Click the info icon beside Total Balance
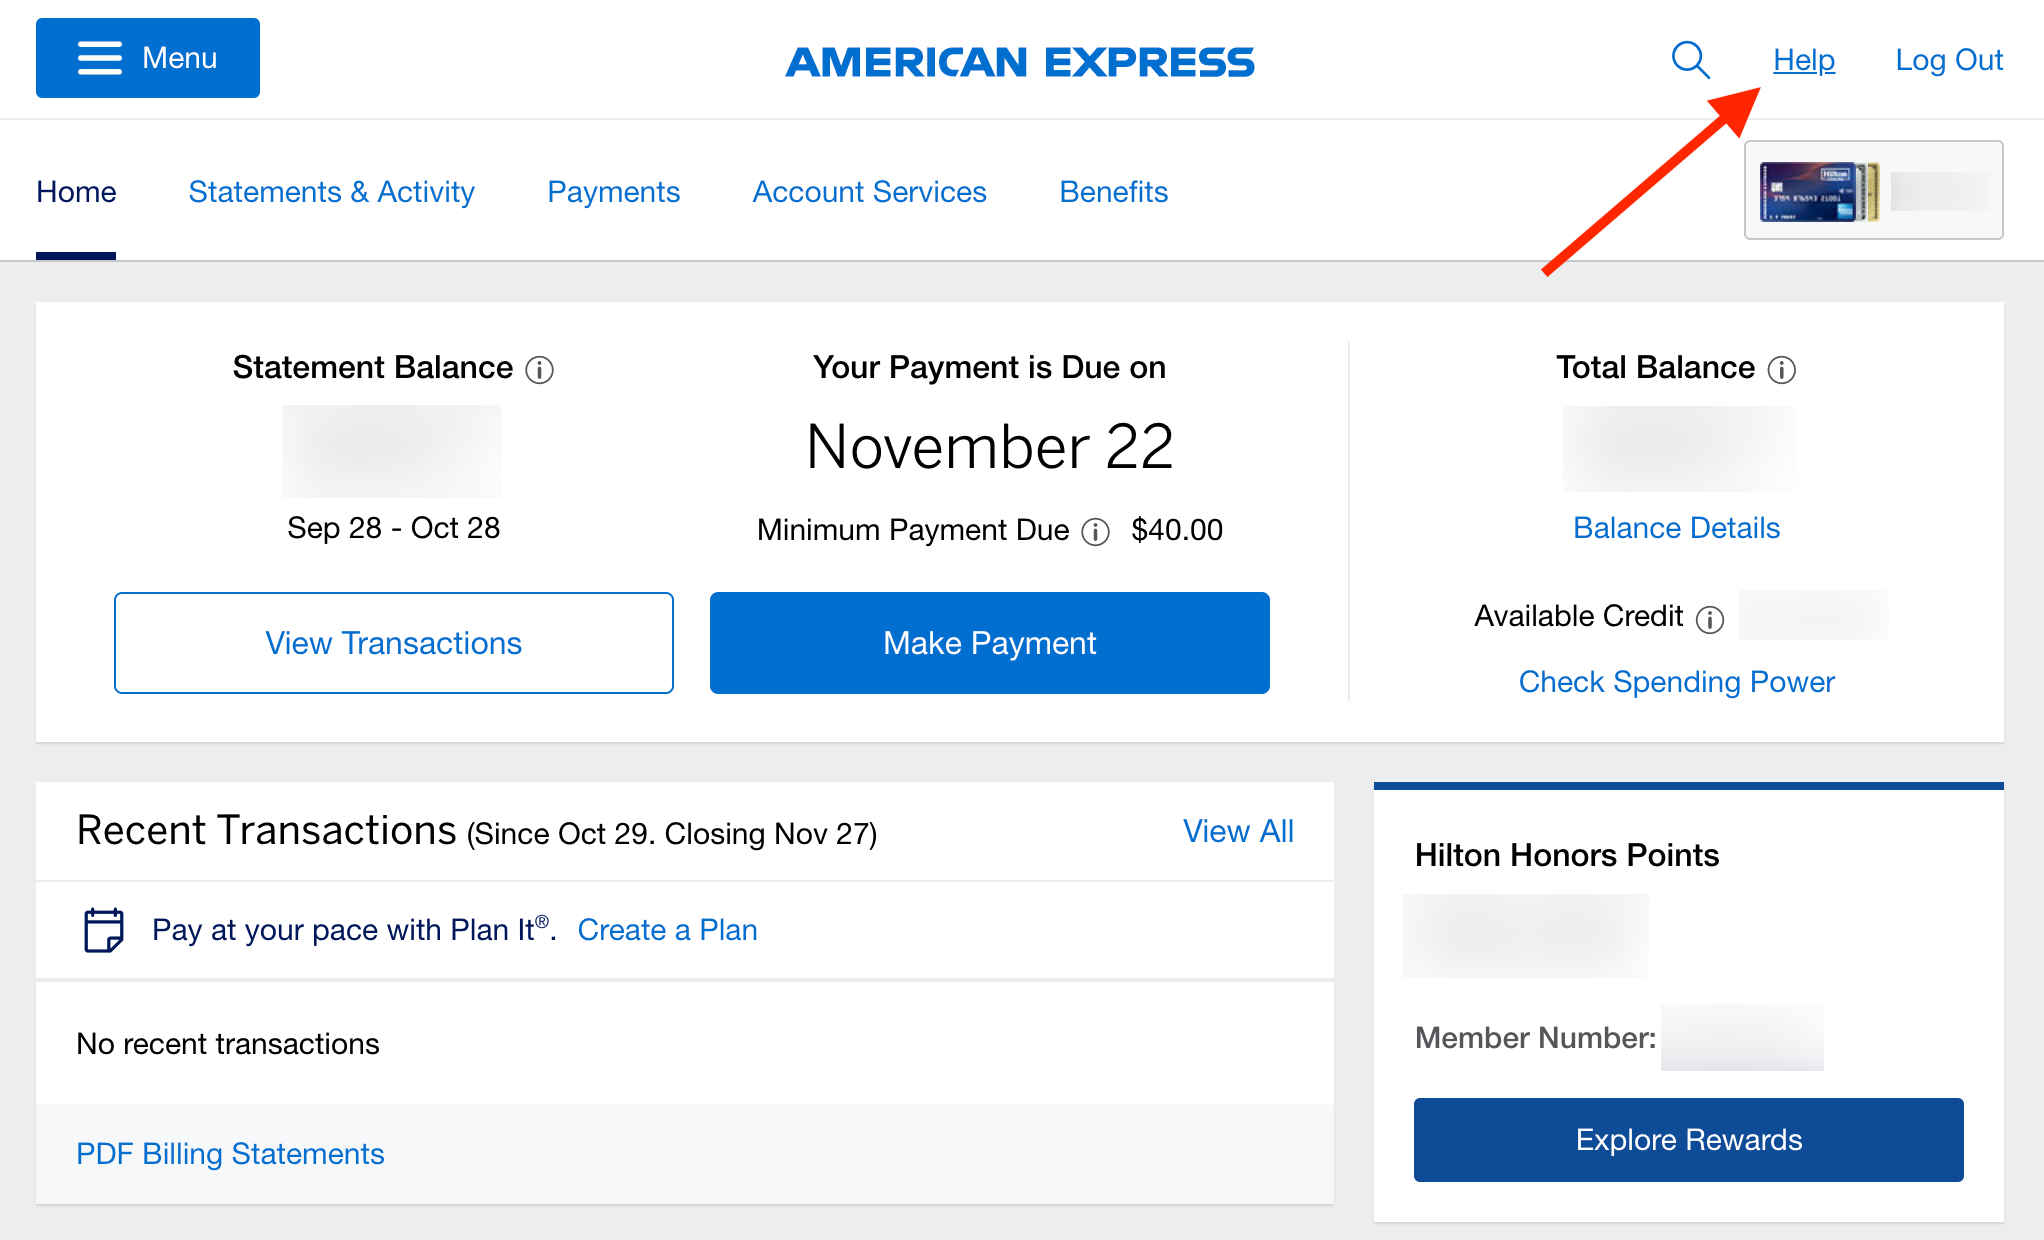Image resolution: width=2044 pixels, height=1240 pixels. 1782,370
